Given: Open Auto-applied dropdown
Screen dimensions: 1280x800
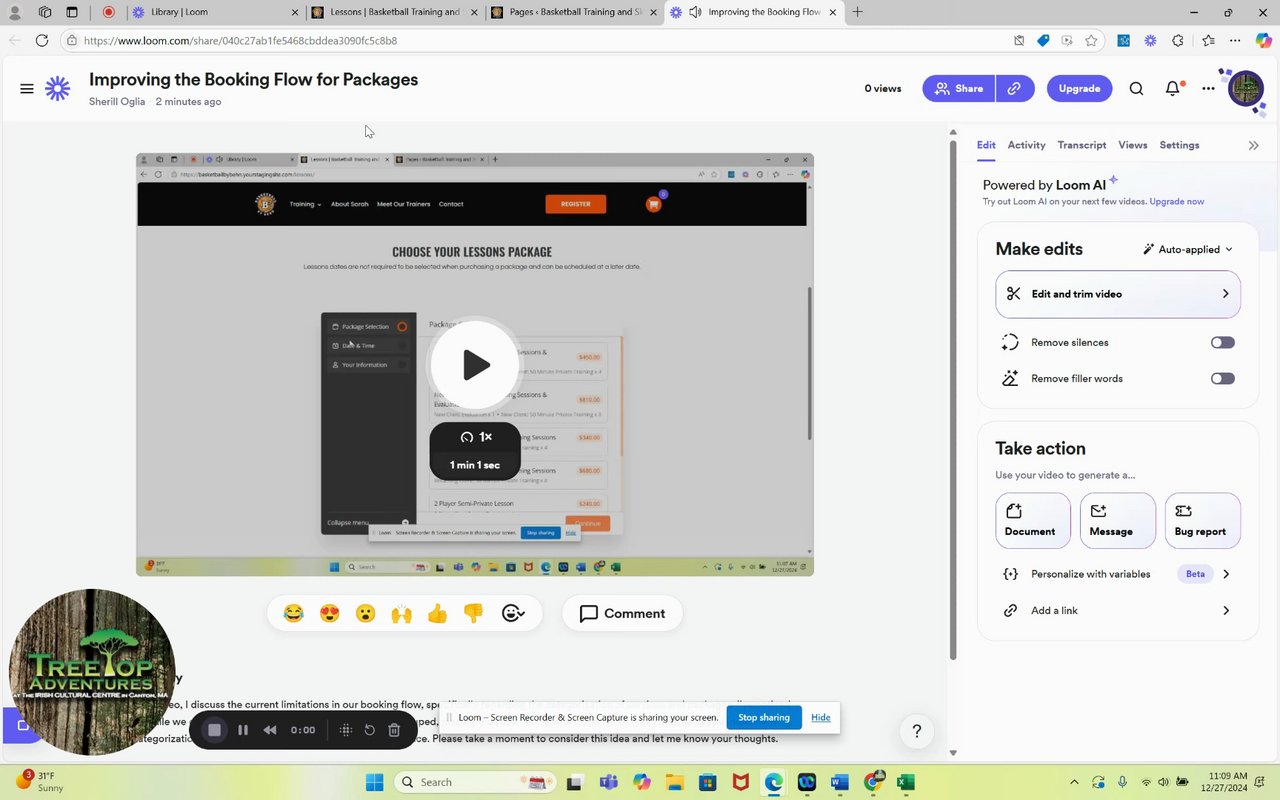Looking at the screenshot, I should click(1188, 249).
